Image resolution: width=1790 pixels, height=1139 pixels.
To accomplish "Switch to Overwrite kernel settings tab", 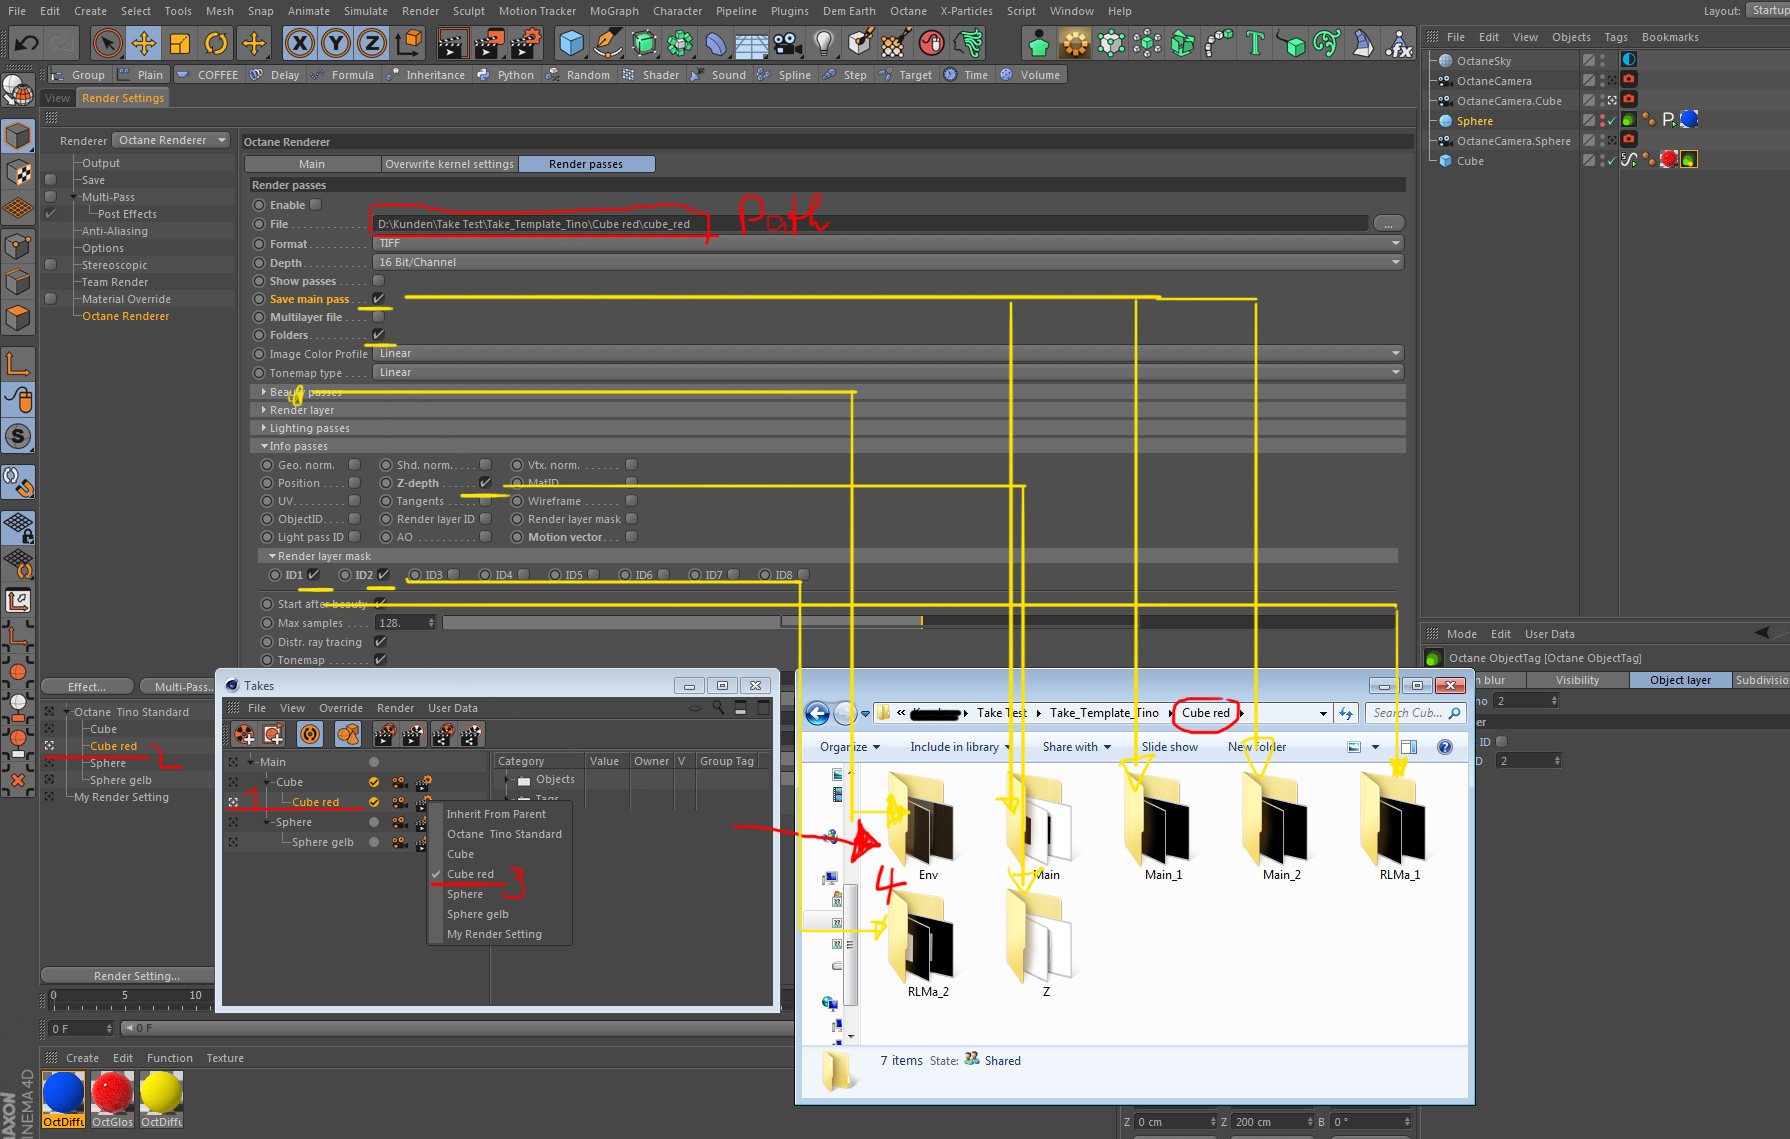I will [x=449, y=164].
